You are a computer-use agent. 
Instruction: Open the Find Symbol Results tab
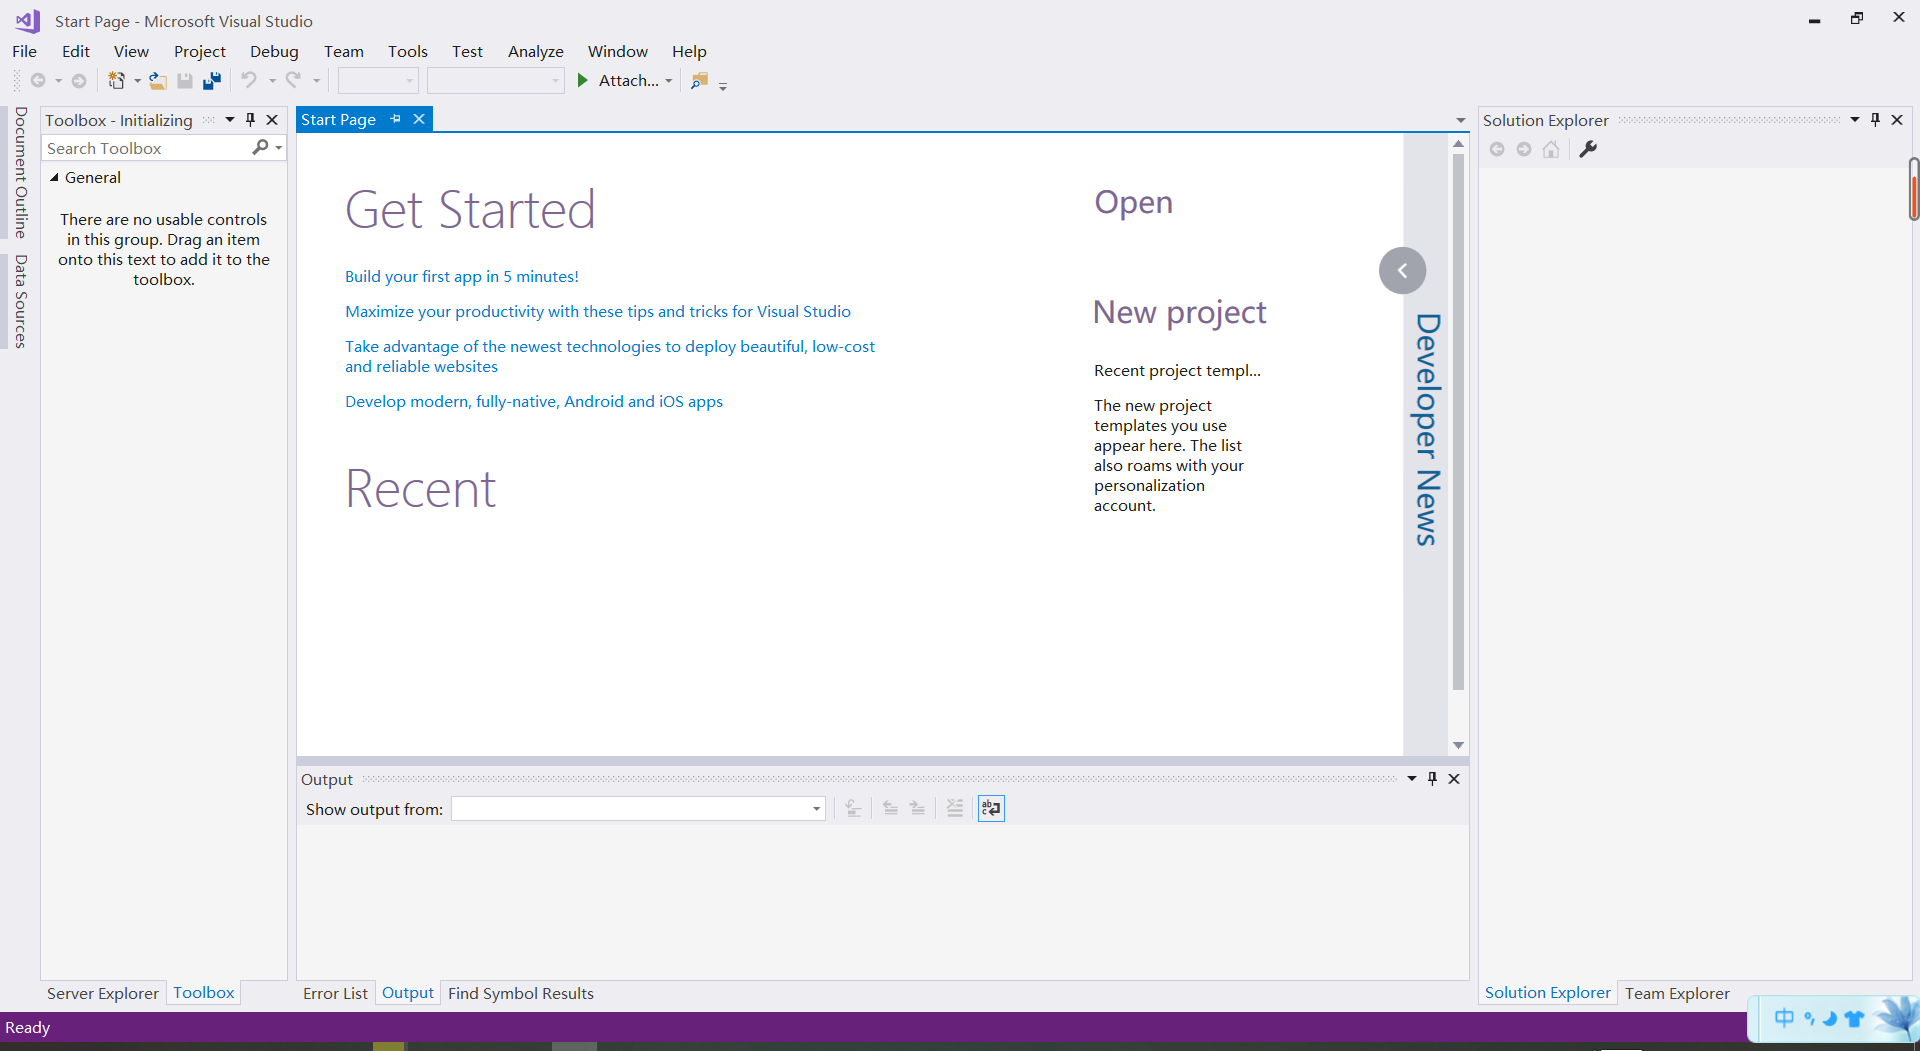coord(521,993)
